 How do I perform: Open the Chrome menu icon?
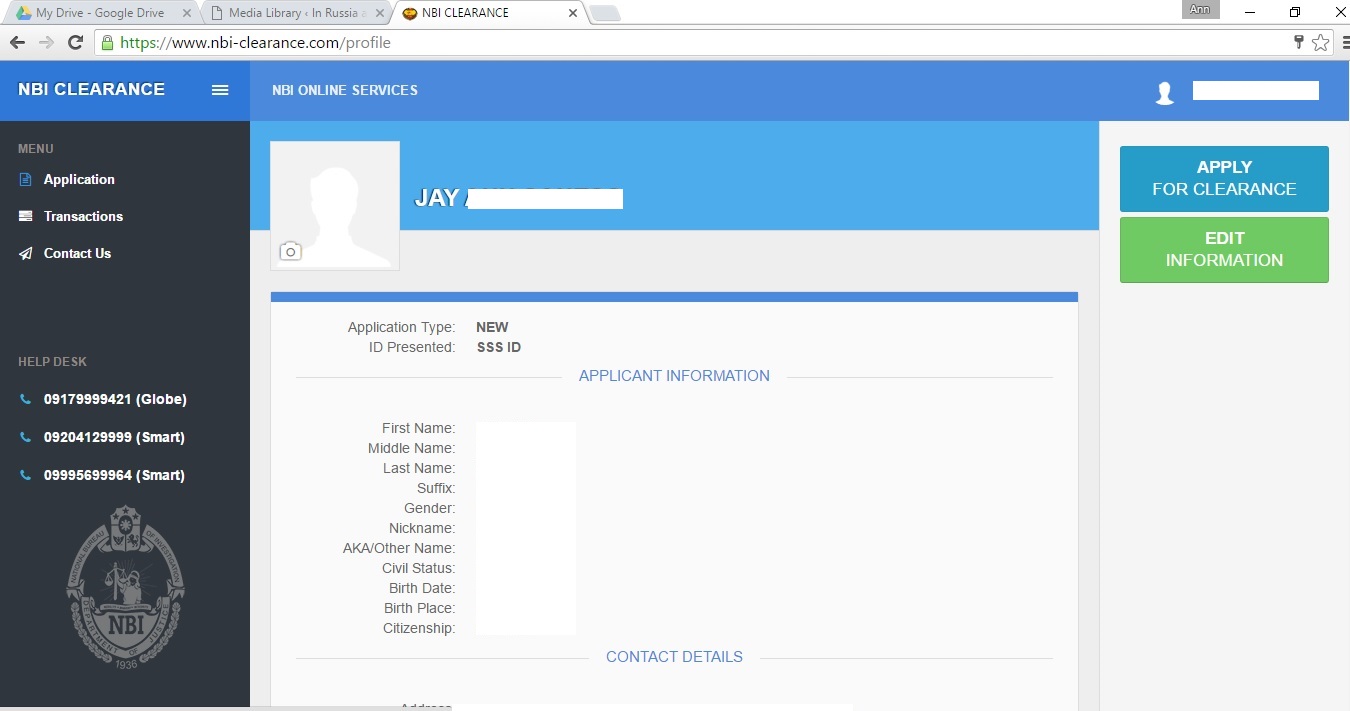click(x=1345, y=43)
